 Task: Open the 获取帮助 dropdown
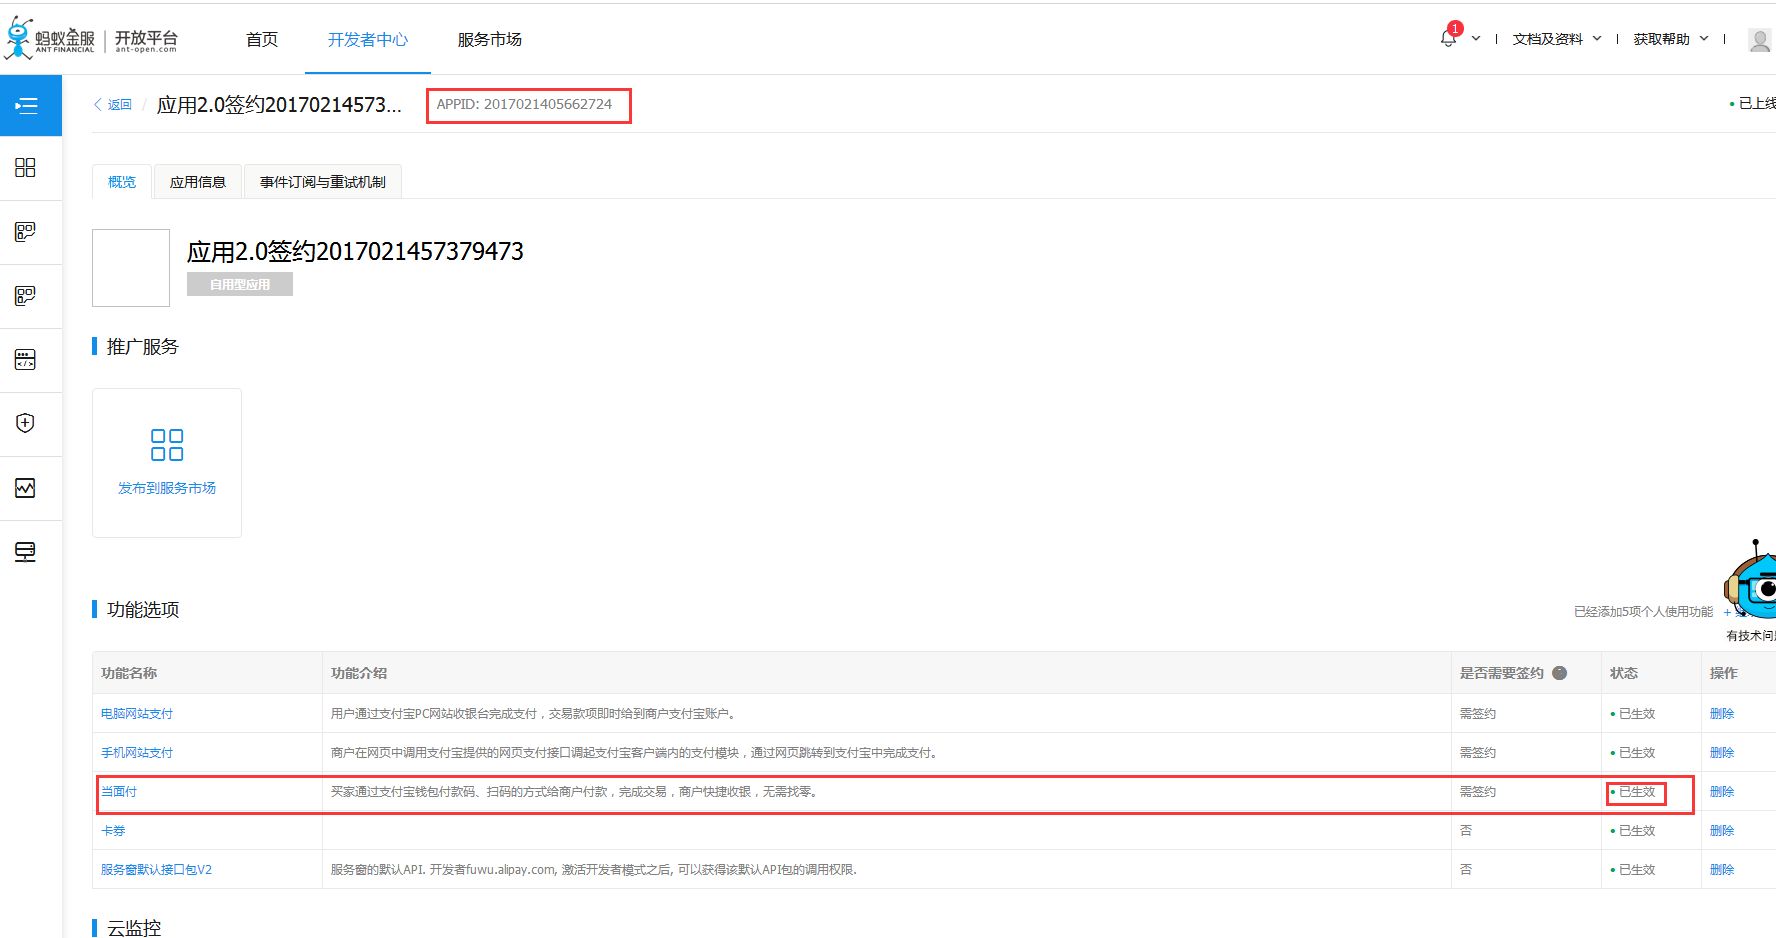pos(1671,39)
